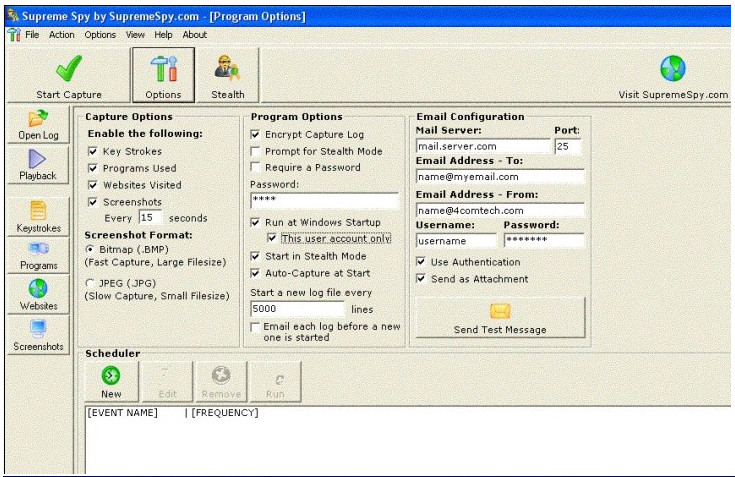Image resolution: width=735 pixels, height=477 pixels.
Task: Open Log from the sidebar
Action: pyautogui.click(x=38, y=125)
